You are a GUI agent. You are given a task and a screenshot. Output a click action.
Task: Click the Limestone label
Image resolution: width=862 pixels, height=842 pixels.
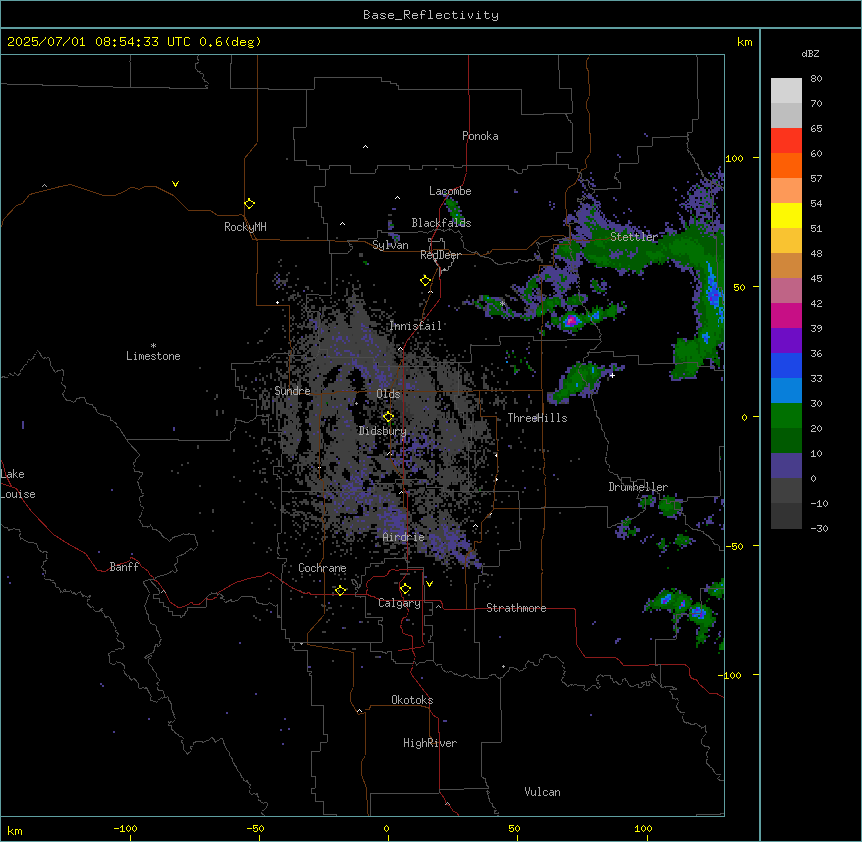pyautogui.click(x=153, y=356)
